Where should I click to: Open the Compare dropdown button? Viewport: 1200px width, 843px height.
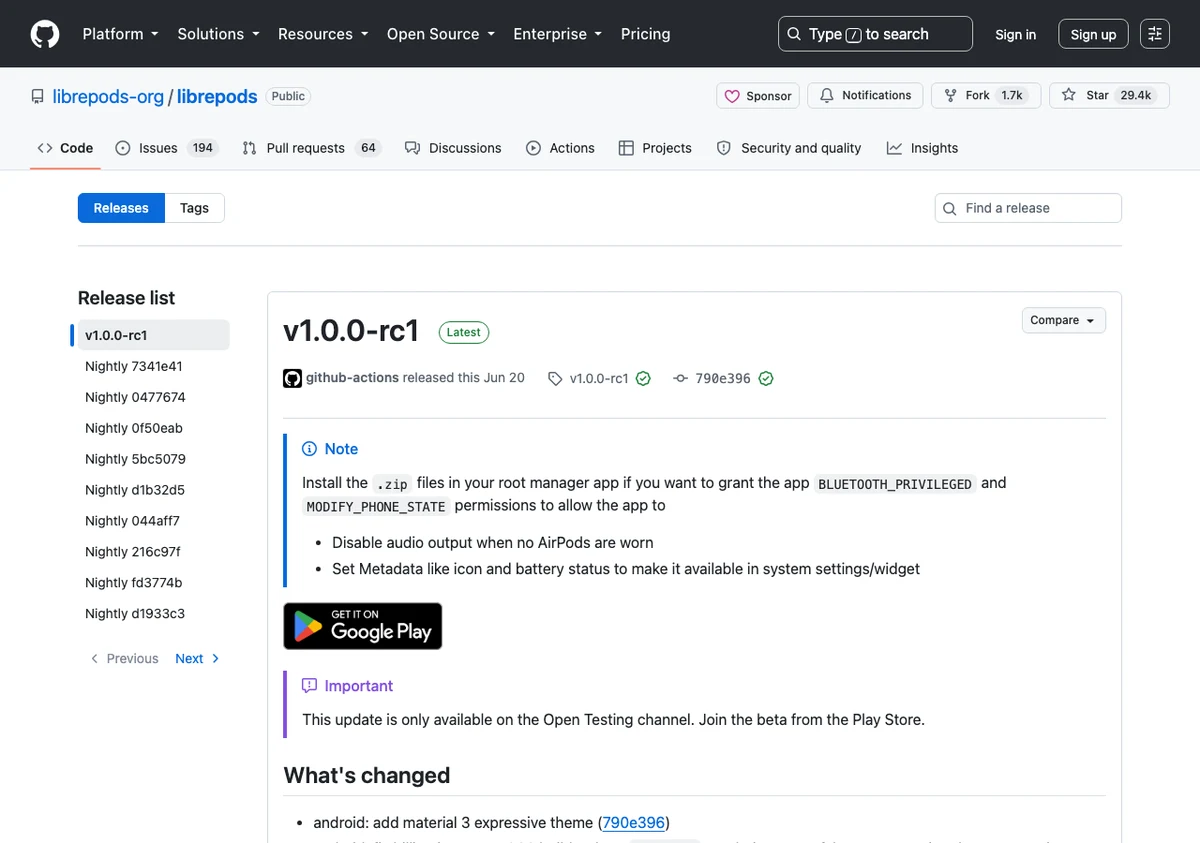1063,320
